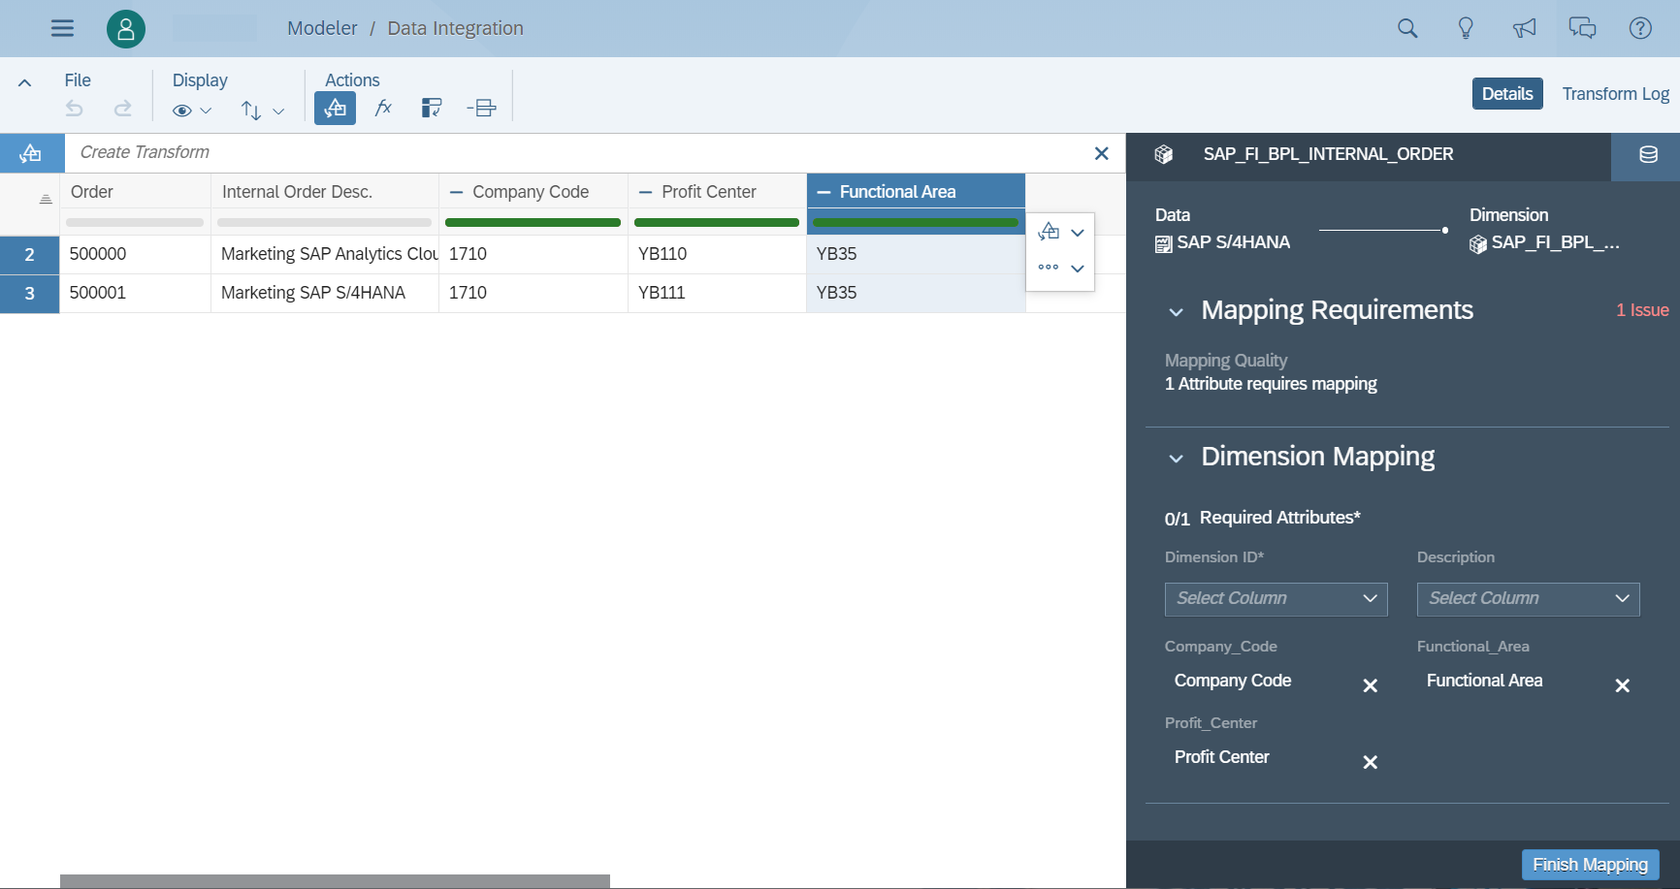Click the transform icon left of Create Transform
Screen dimensions: 1680x889
(31, 153)
